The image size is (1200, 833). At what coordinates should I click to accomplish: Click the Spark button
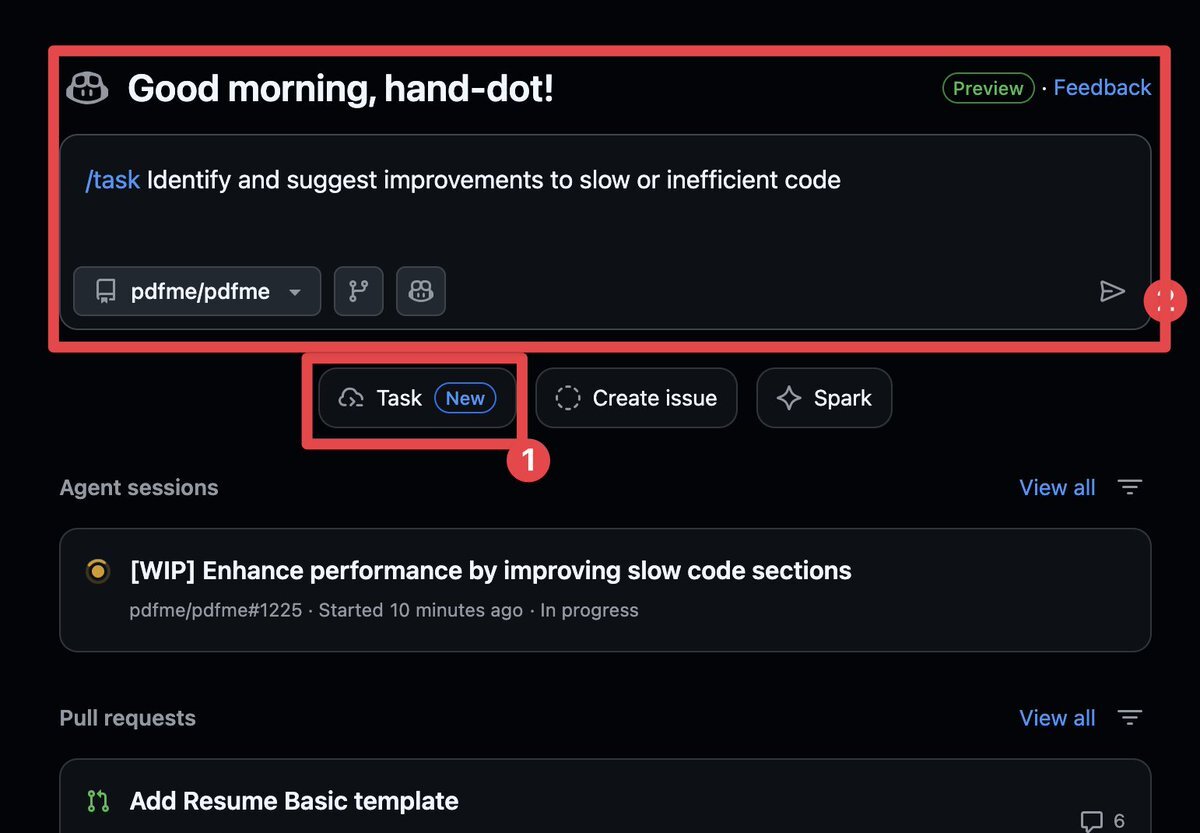824,398
